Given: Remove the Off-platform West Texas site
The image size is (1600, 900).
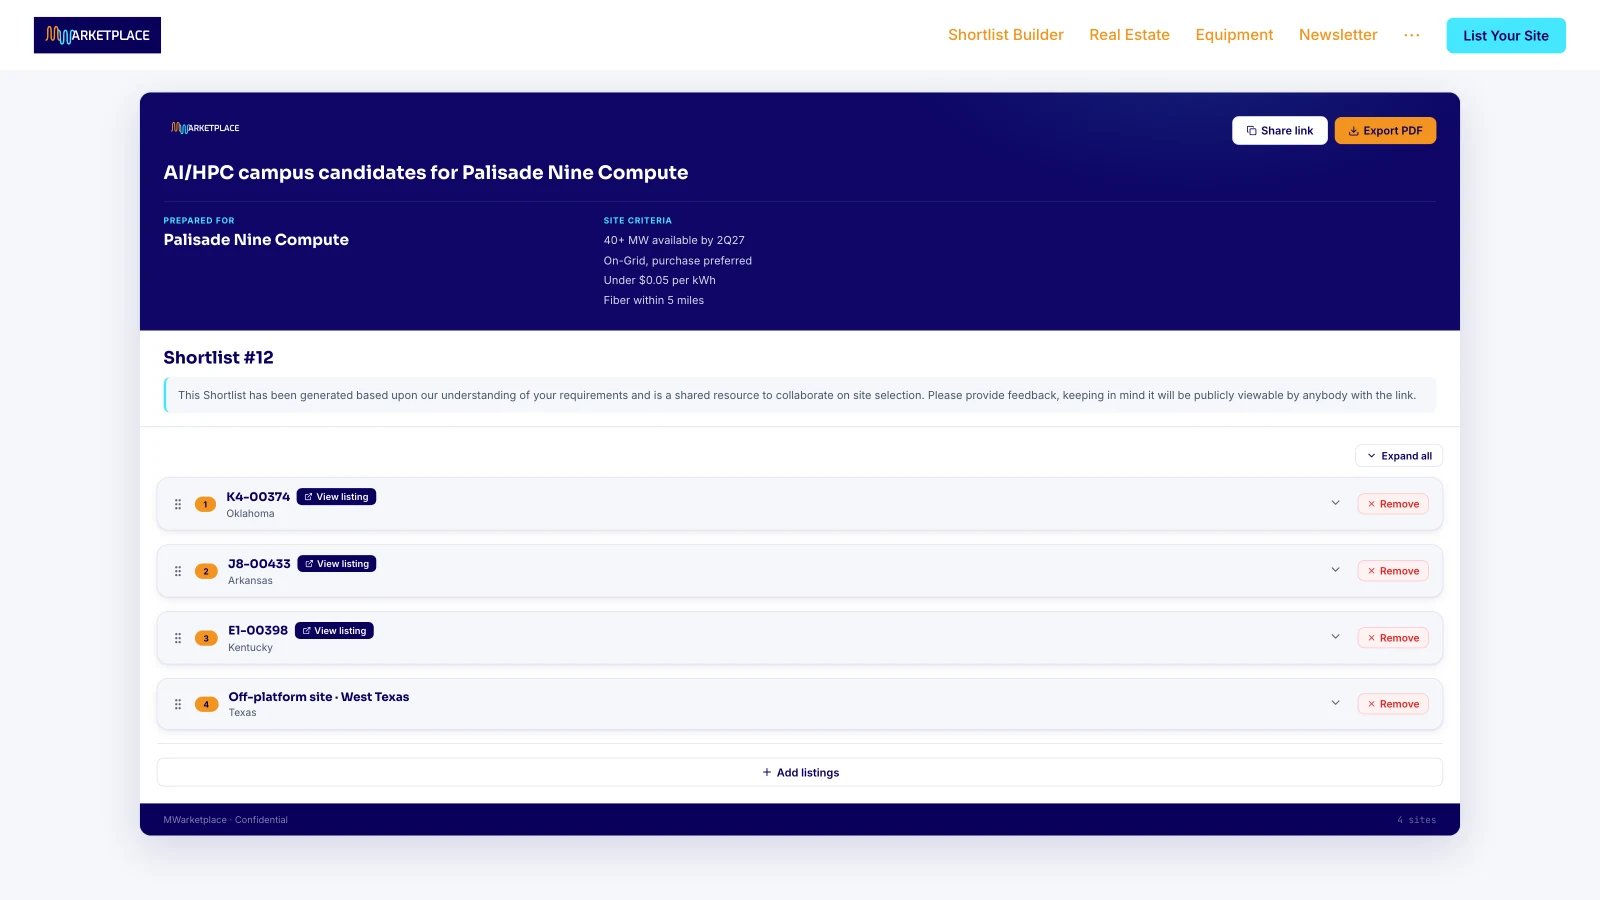Looking at the screenshot, I should tap(1393, 704).
